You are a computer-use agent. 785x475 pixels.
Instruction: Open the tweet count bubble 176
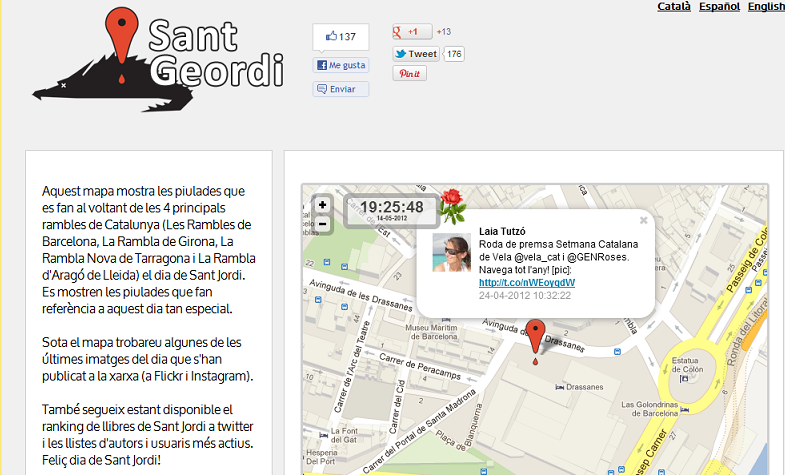coord(454,54)
